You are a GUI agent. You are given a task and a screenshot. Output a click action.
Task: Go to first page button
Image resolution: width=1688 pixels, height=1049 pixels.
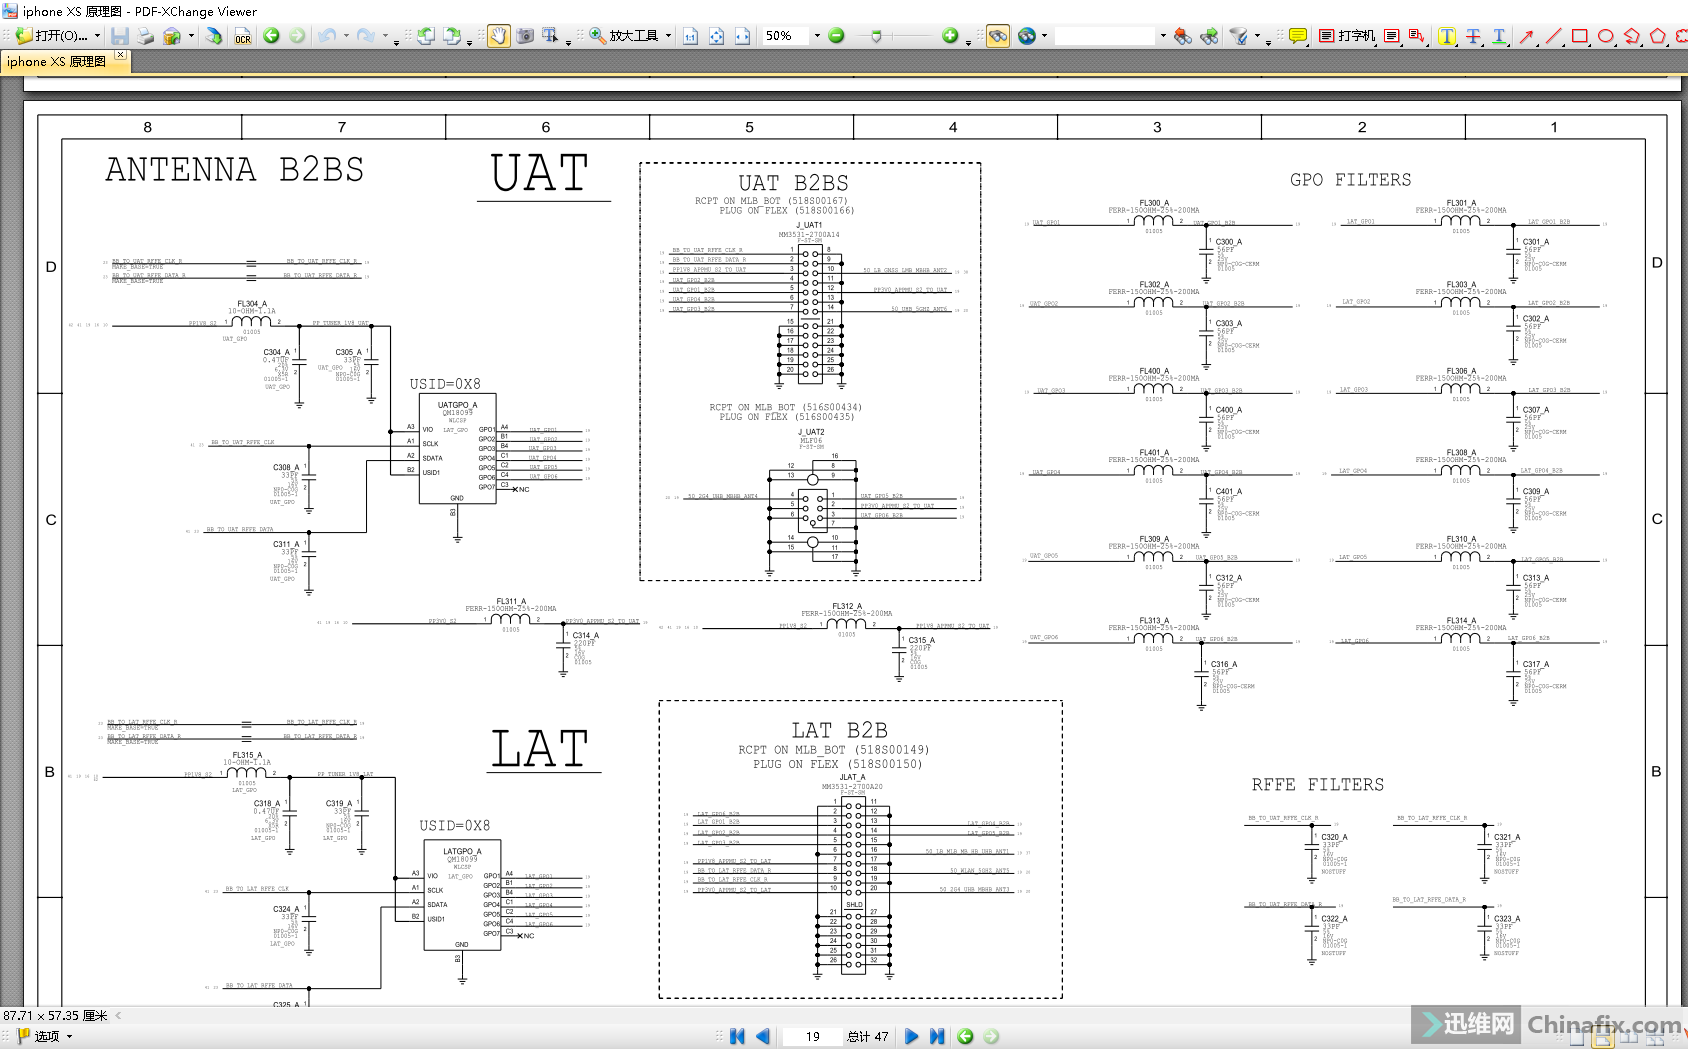737,1037
